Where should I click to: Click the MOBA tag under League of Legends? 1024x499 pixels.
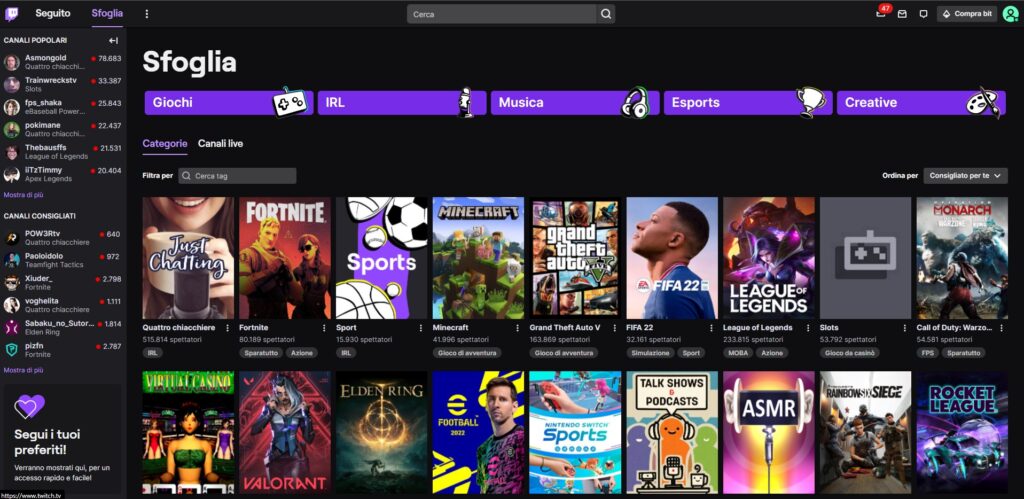point(738,353)
